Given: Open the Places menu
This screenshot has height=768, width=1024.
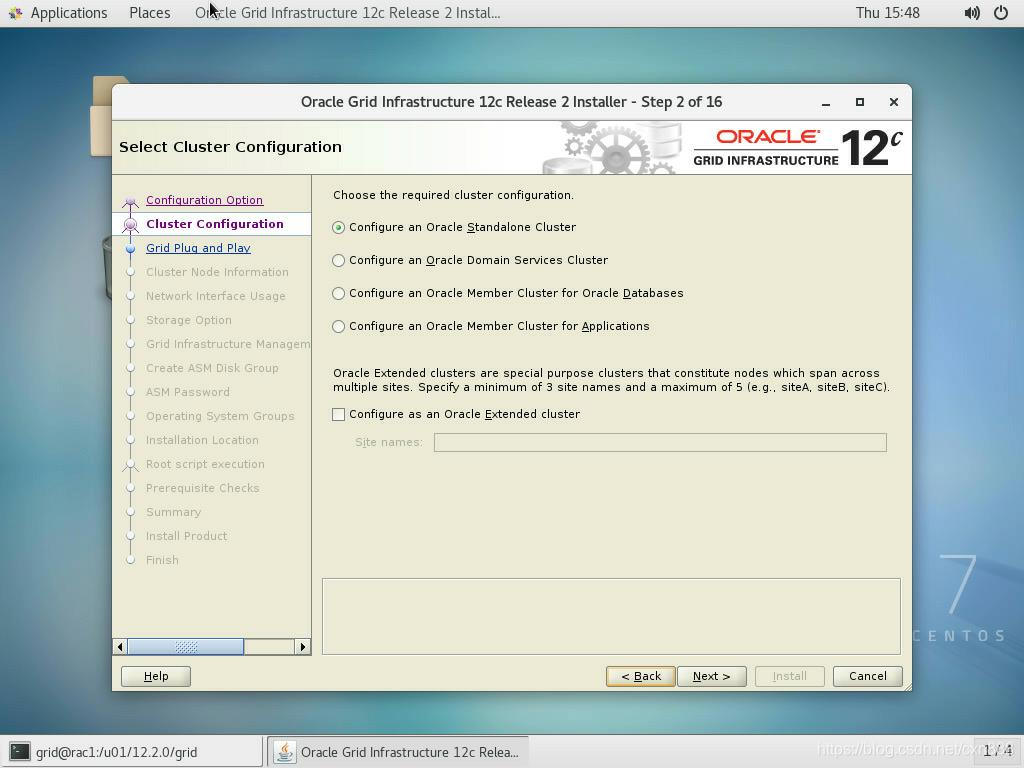Looking at the screenshot, I should (149, 13).
